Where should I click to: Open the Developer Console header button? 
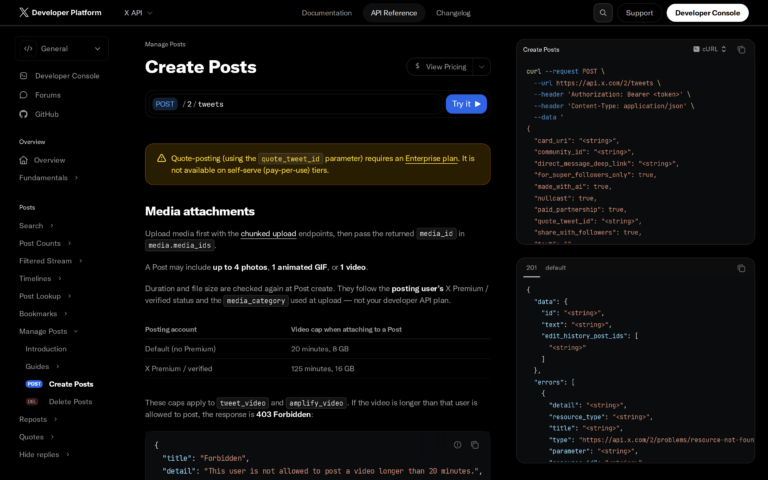pyautogui.click(x=707, y=13)
